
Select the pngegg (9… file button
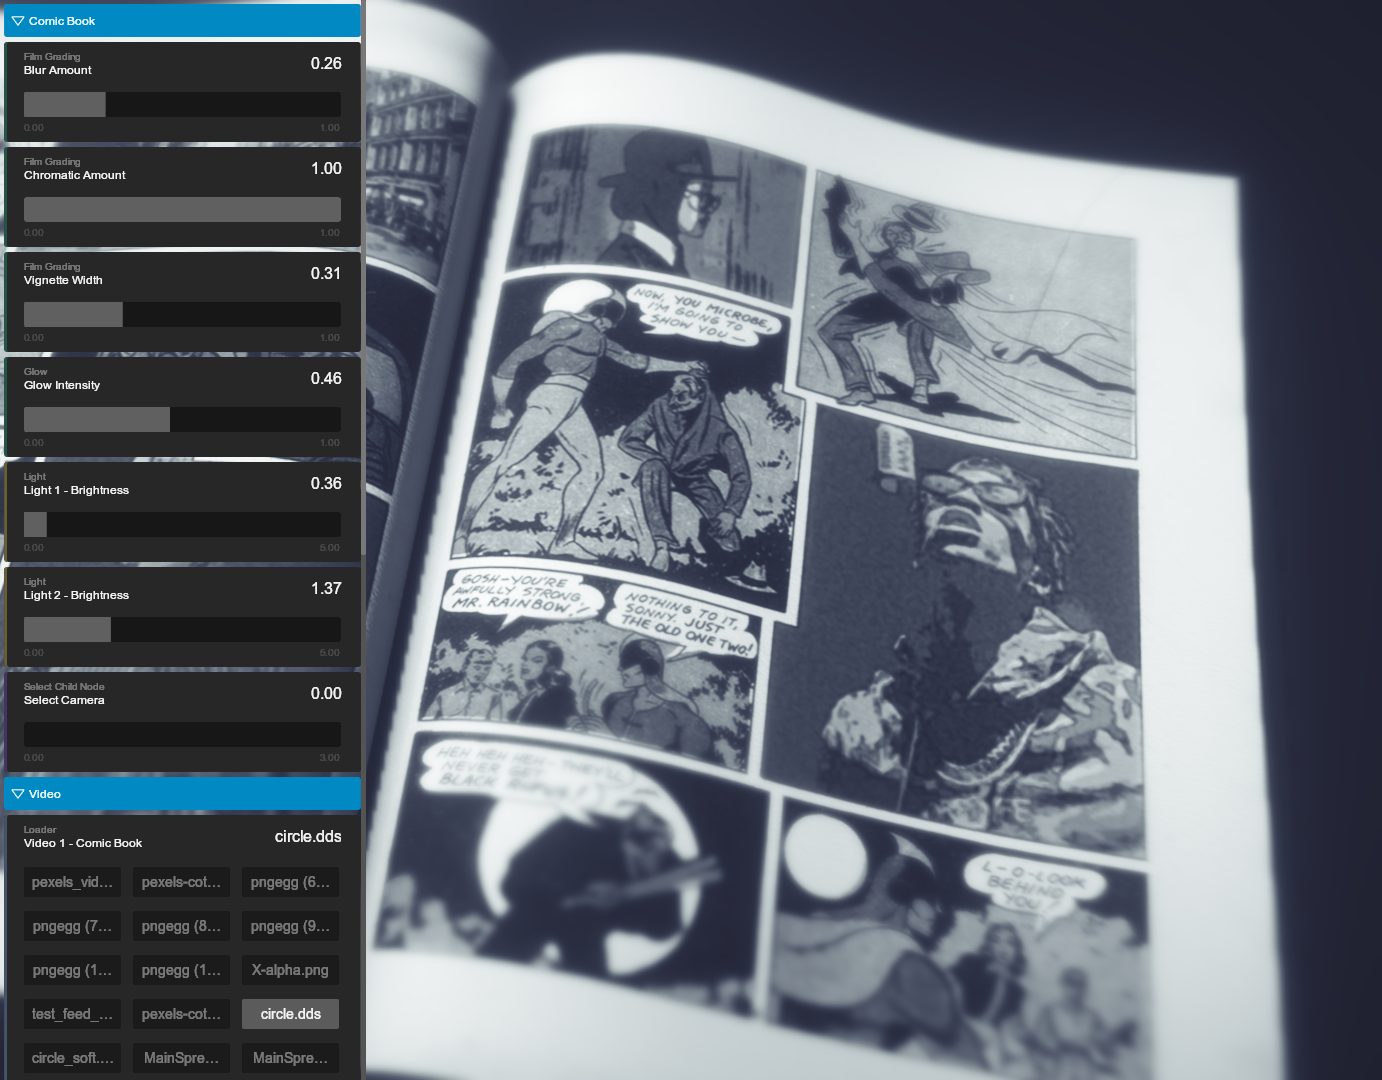[290, 926]
